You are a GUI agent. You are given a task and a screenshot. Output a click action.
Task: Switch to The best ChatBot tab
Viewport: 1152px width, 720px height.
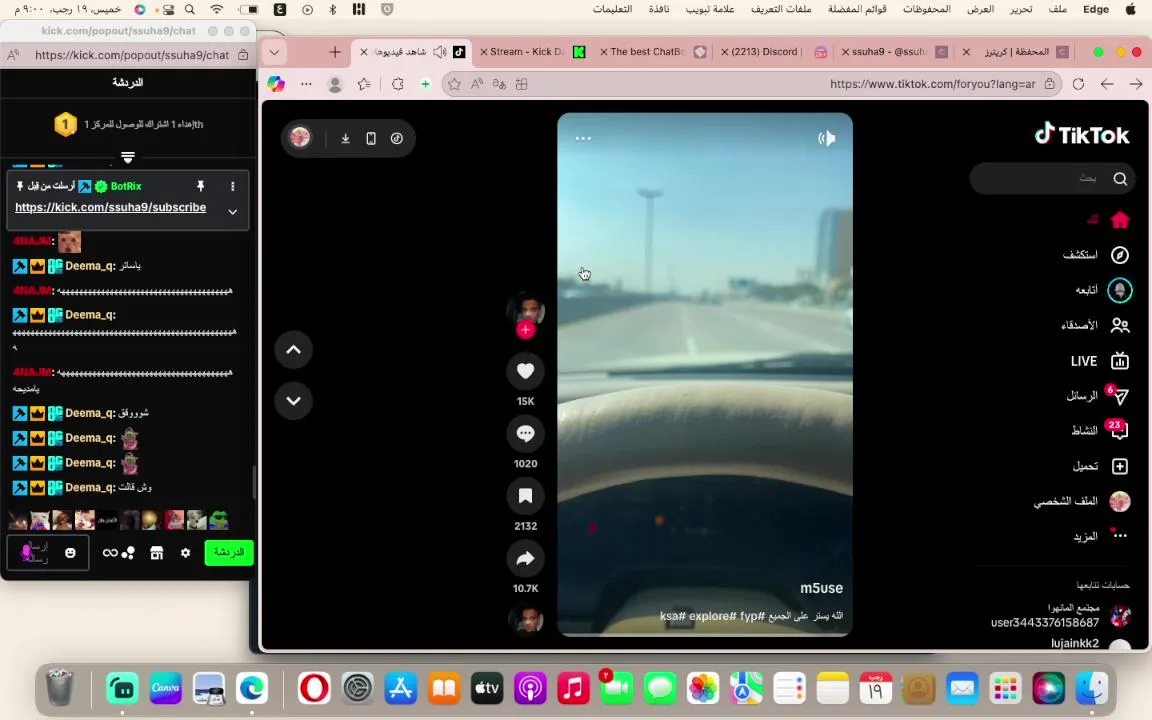coord(652,51)
